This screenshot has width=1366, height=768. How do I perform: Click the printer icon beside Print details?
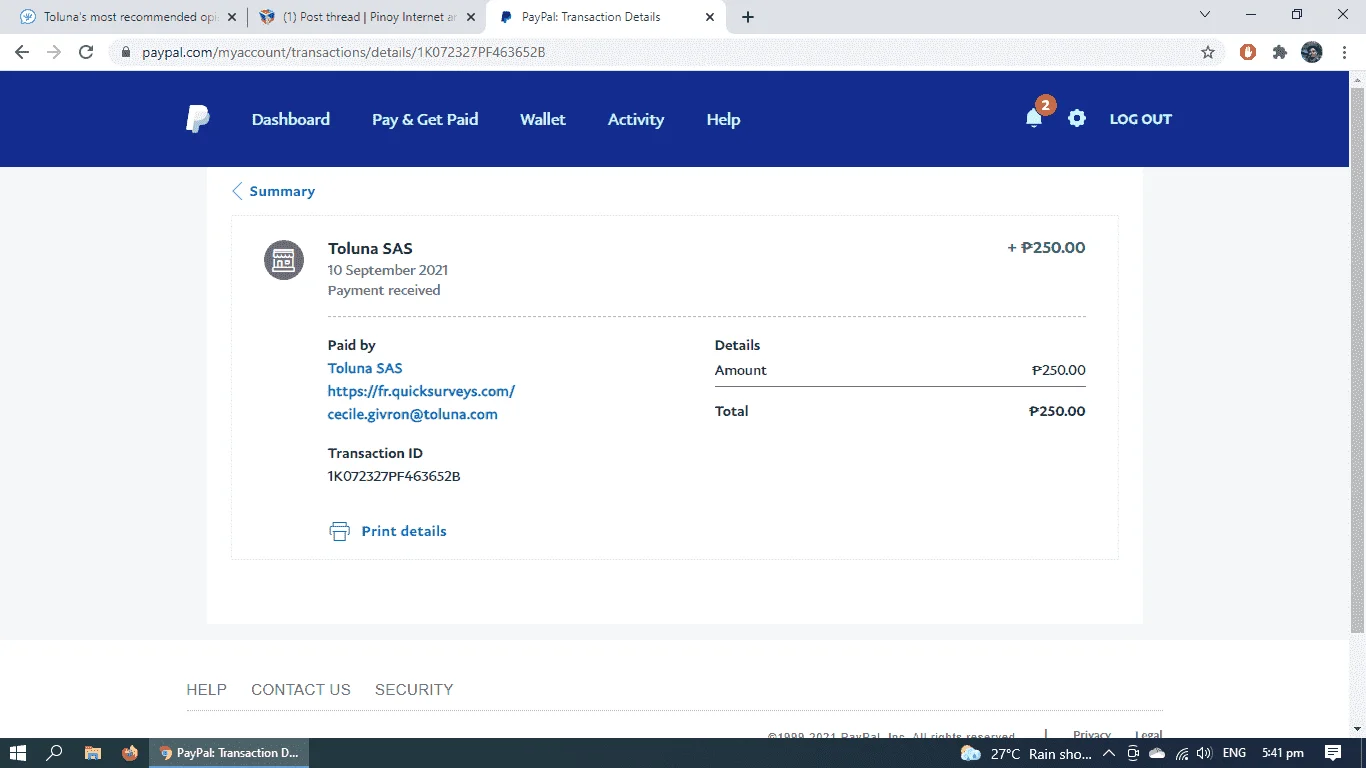coord(340,531)
